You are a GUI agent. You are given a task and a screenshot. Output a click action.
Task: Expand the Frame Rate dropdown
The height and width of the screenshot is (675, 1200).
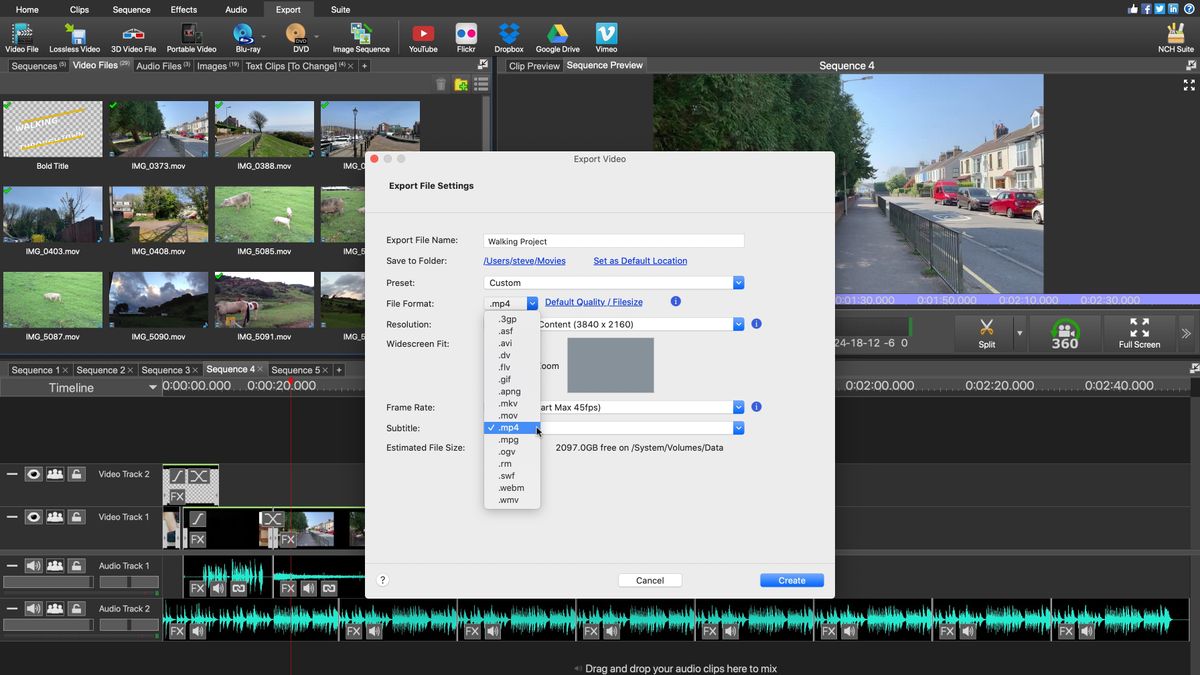coord(738,407)
